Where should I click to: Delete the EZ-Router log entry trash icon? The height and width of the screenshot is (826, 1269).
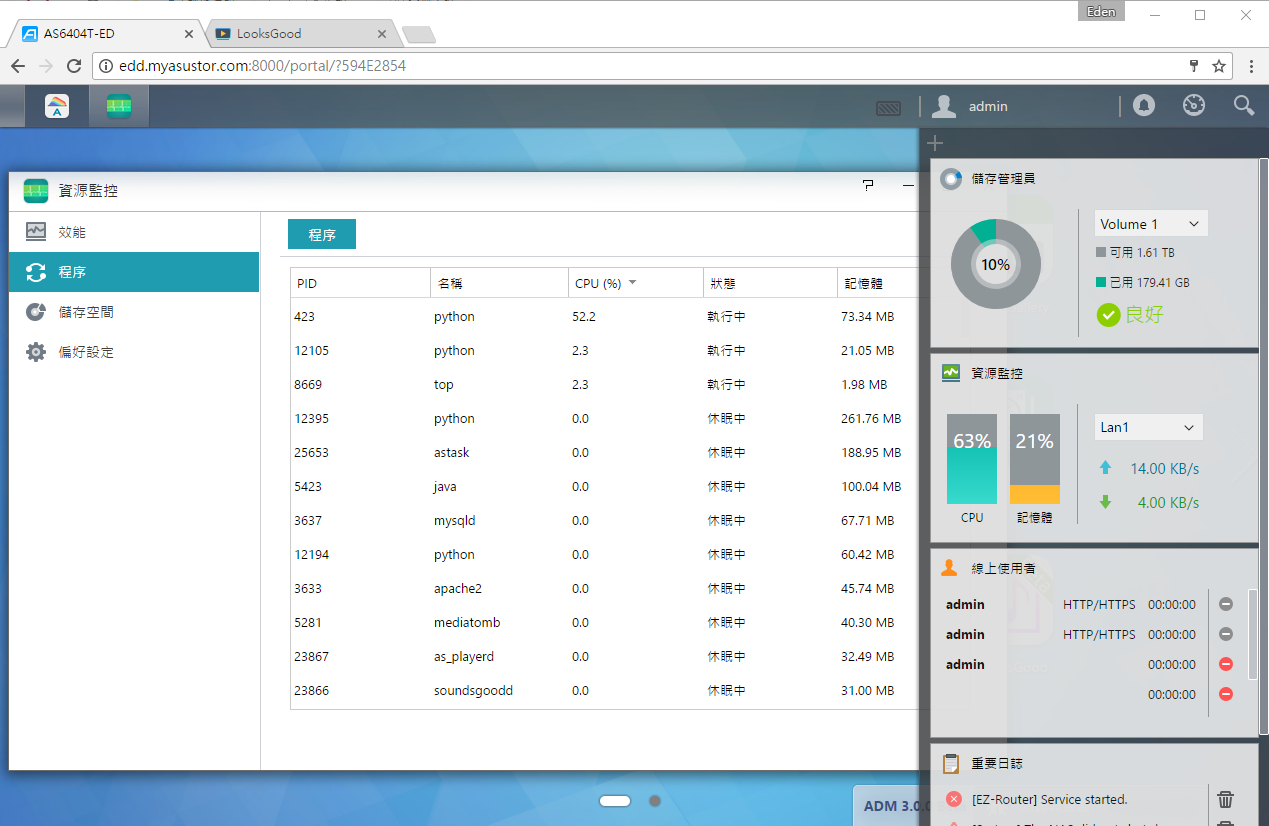1225,799
